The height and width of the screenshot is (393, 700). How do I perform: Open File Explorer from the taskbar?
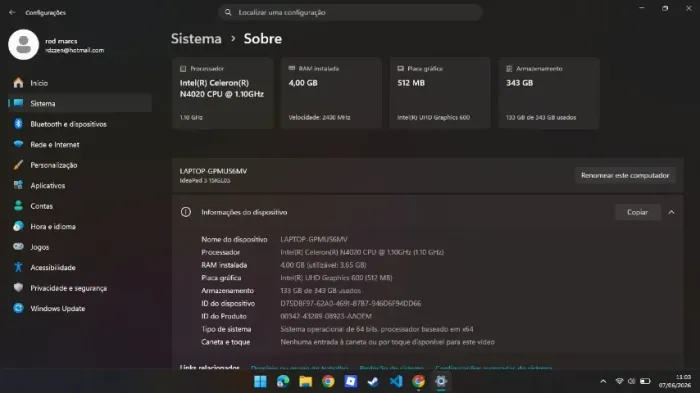306,381
